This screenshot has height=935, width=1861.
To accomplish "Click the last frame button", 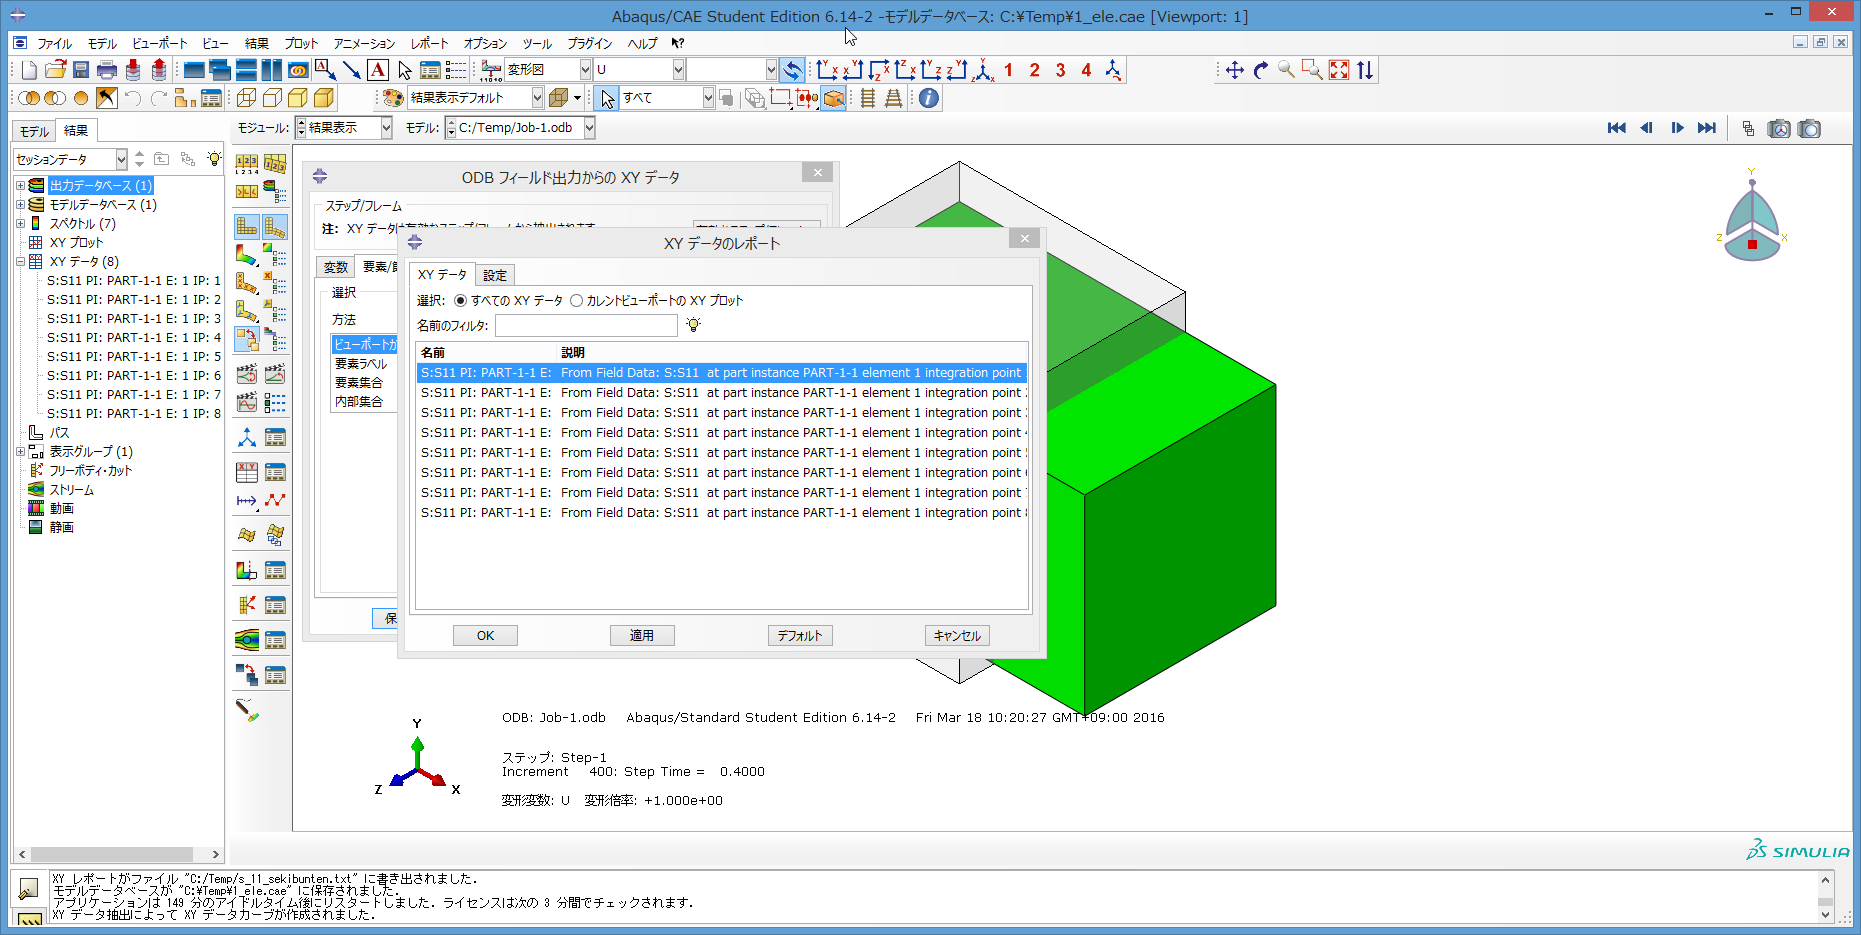I will (x=1707, y=128).
